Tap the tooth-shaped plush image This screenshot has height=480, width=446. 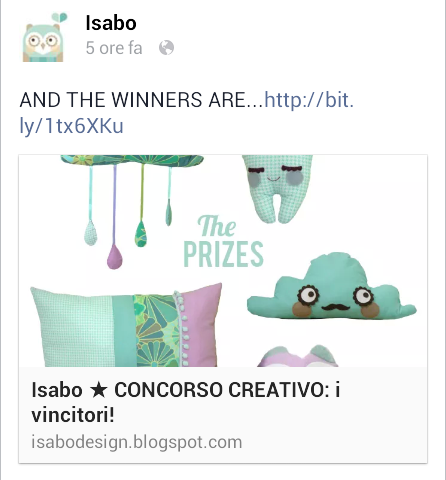tap(277, 188)
